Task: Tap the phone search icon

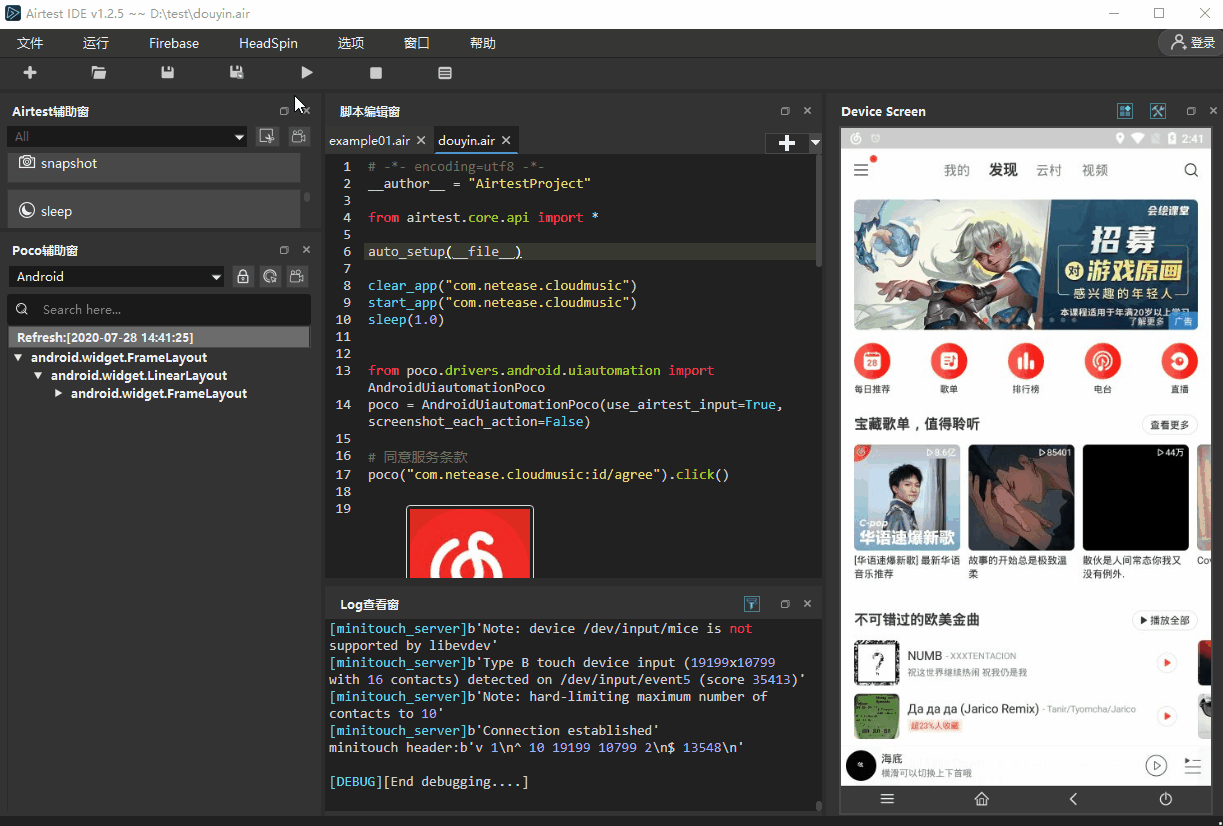Action: coord(1191,171)
